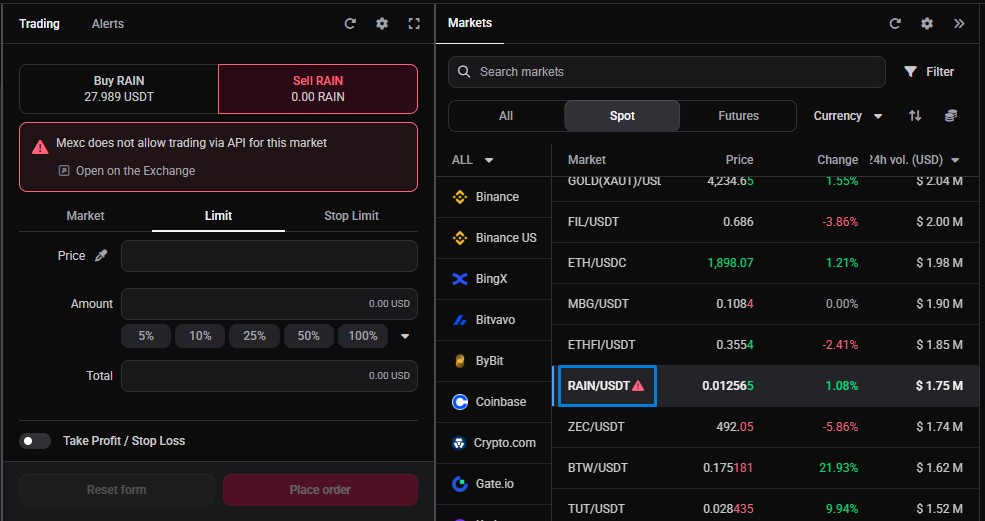Open the Currency dropdown
Screen dimensions: 985x521
point(847,116)
